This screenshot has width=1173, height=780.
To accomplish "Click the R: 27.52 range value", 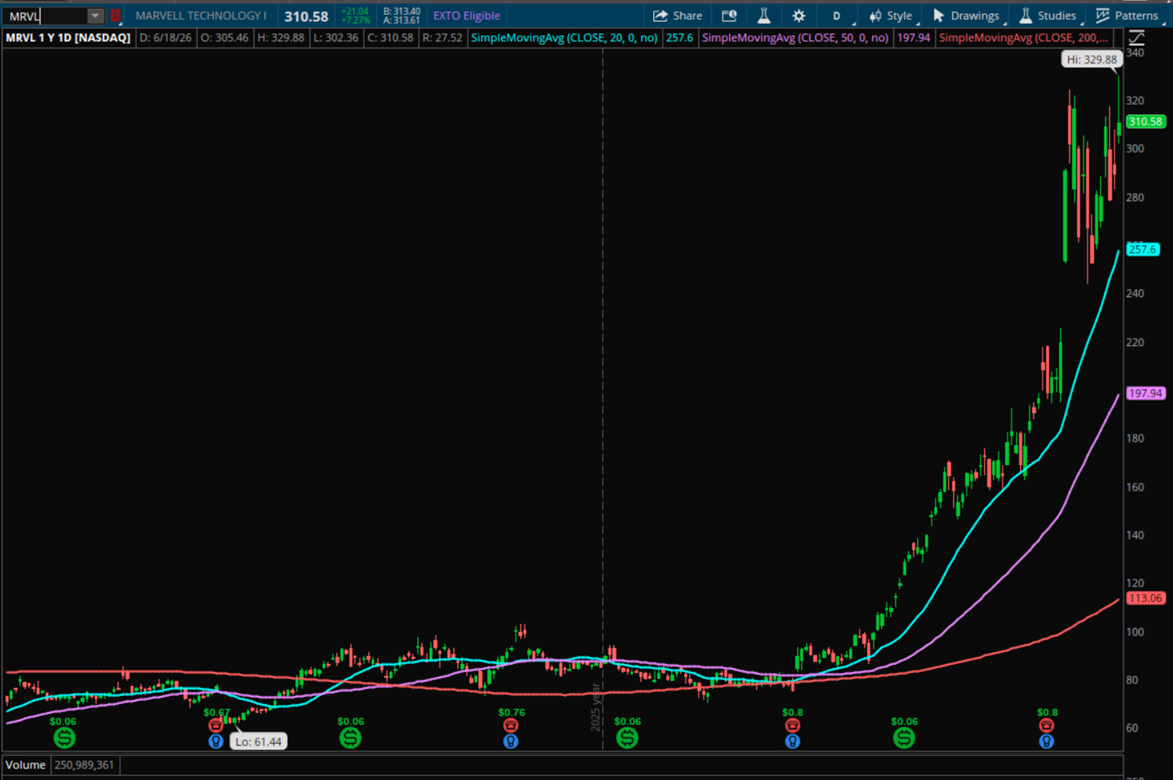I will click(x=442, y=37).
